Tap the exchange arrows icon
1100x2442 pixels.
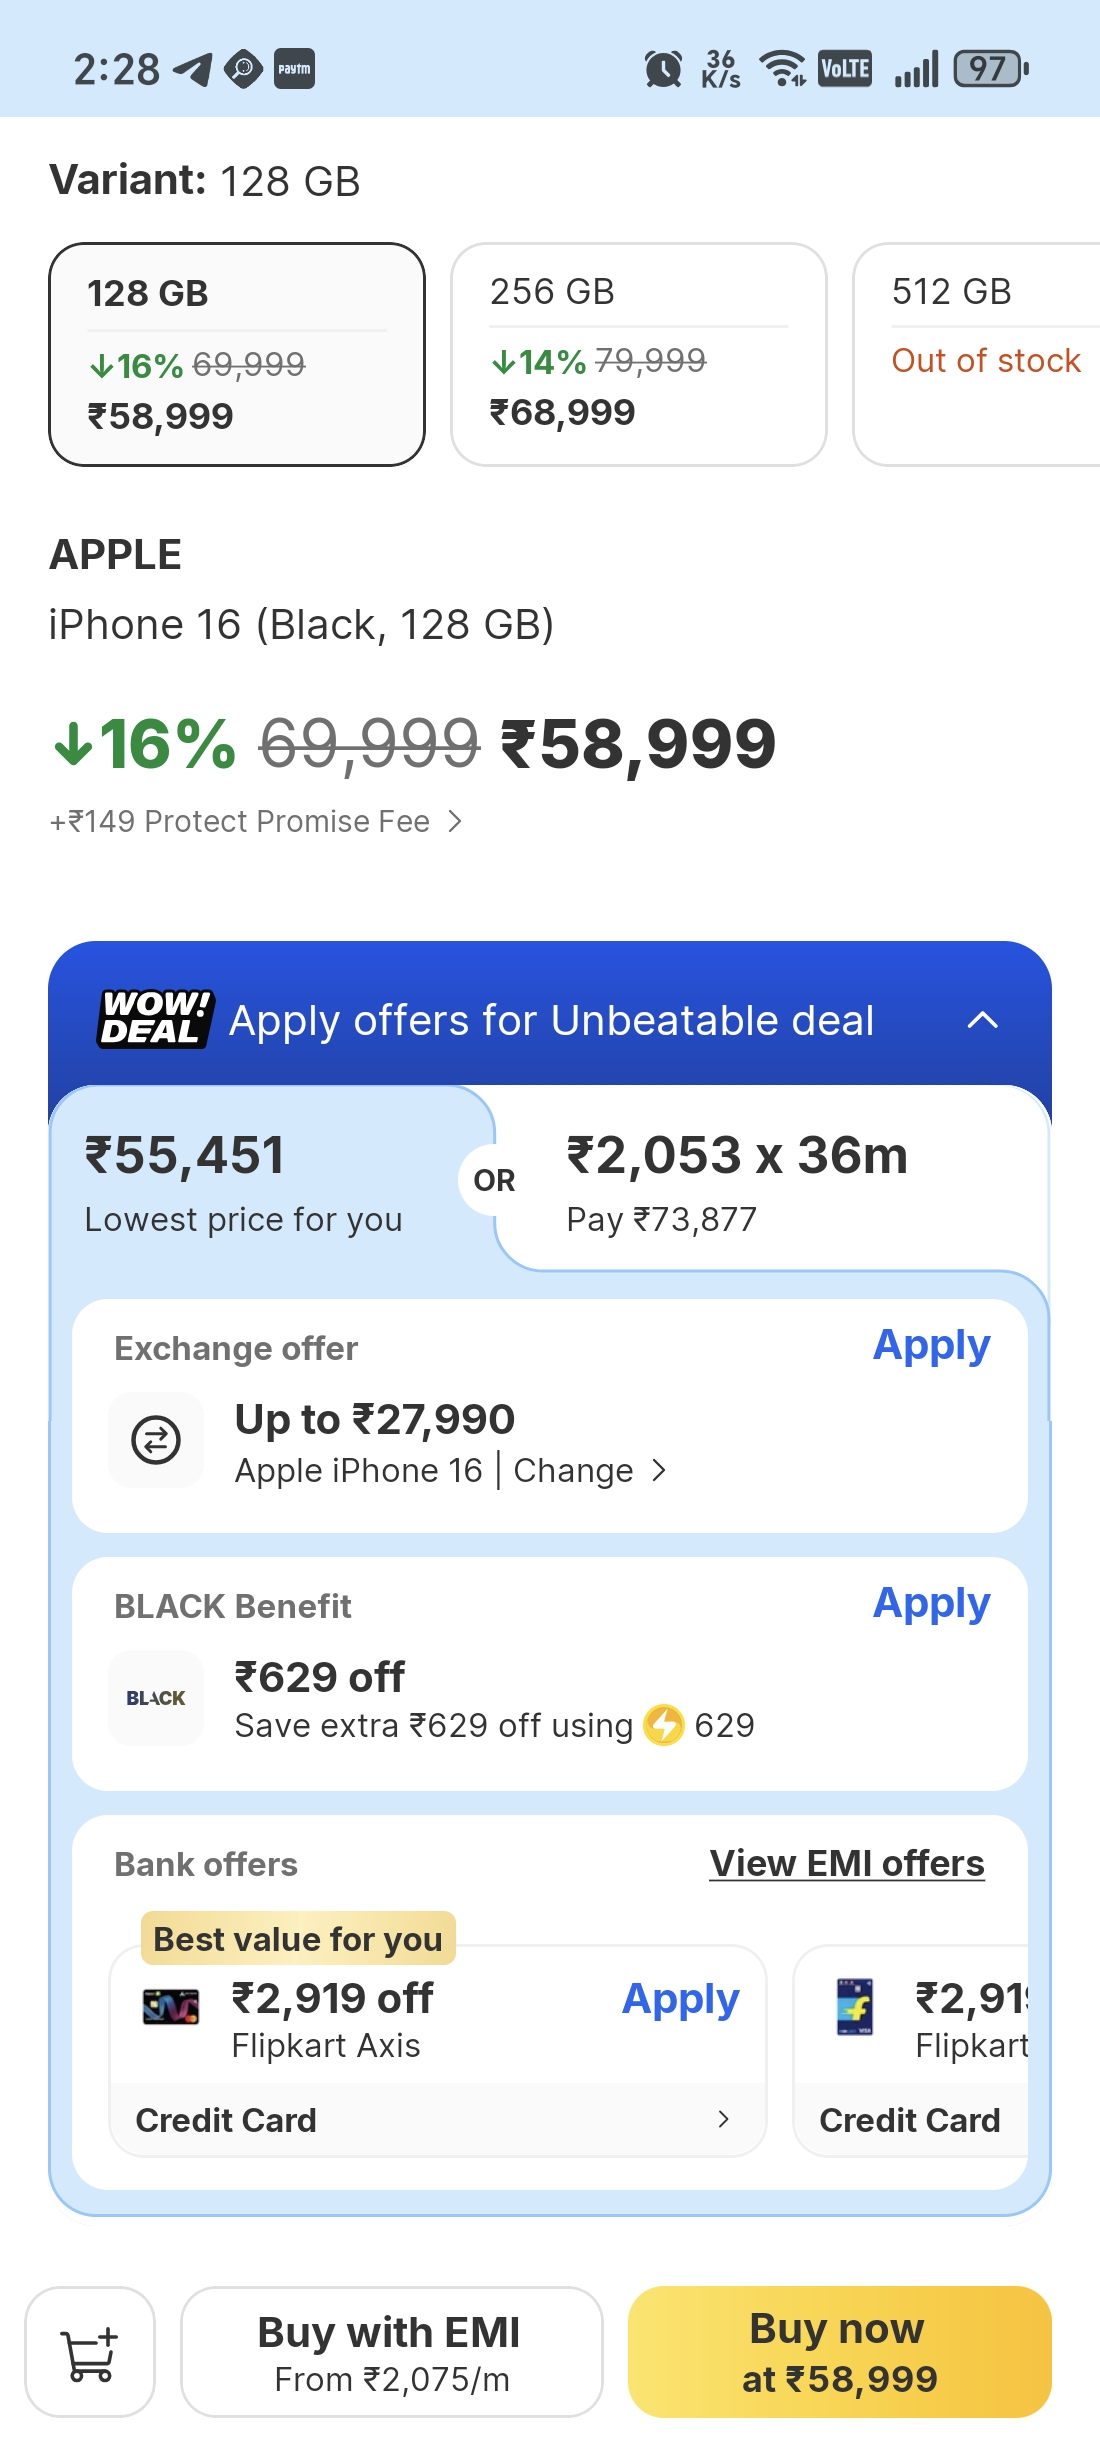click(156, 1440)
